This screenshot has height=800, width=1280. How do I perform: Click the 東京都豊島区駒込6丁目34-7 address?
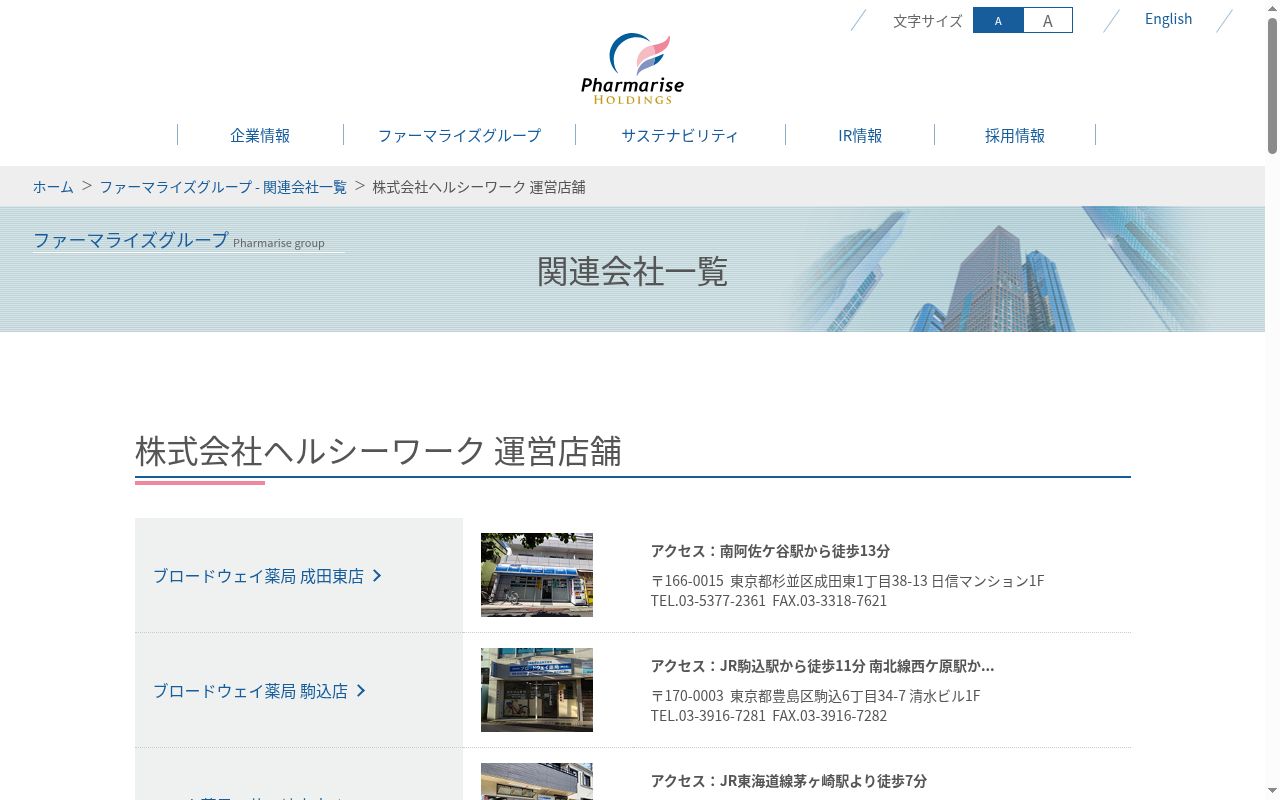pos(816,696)
